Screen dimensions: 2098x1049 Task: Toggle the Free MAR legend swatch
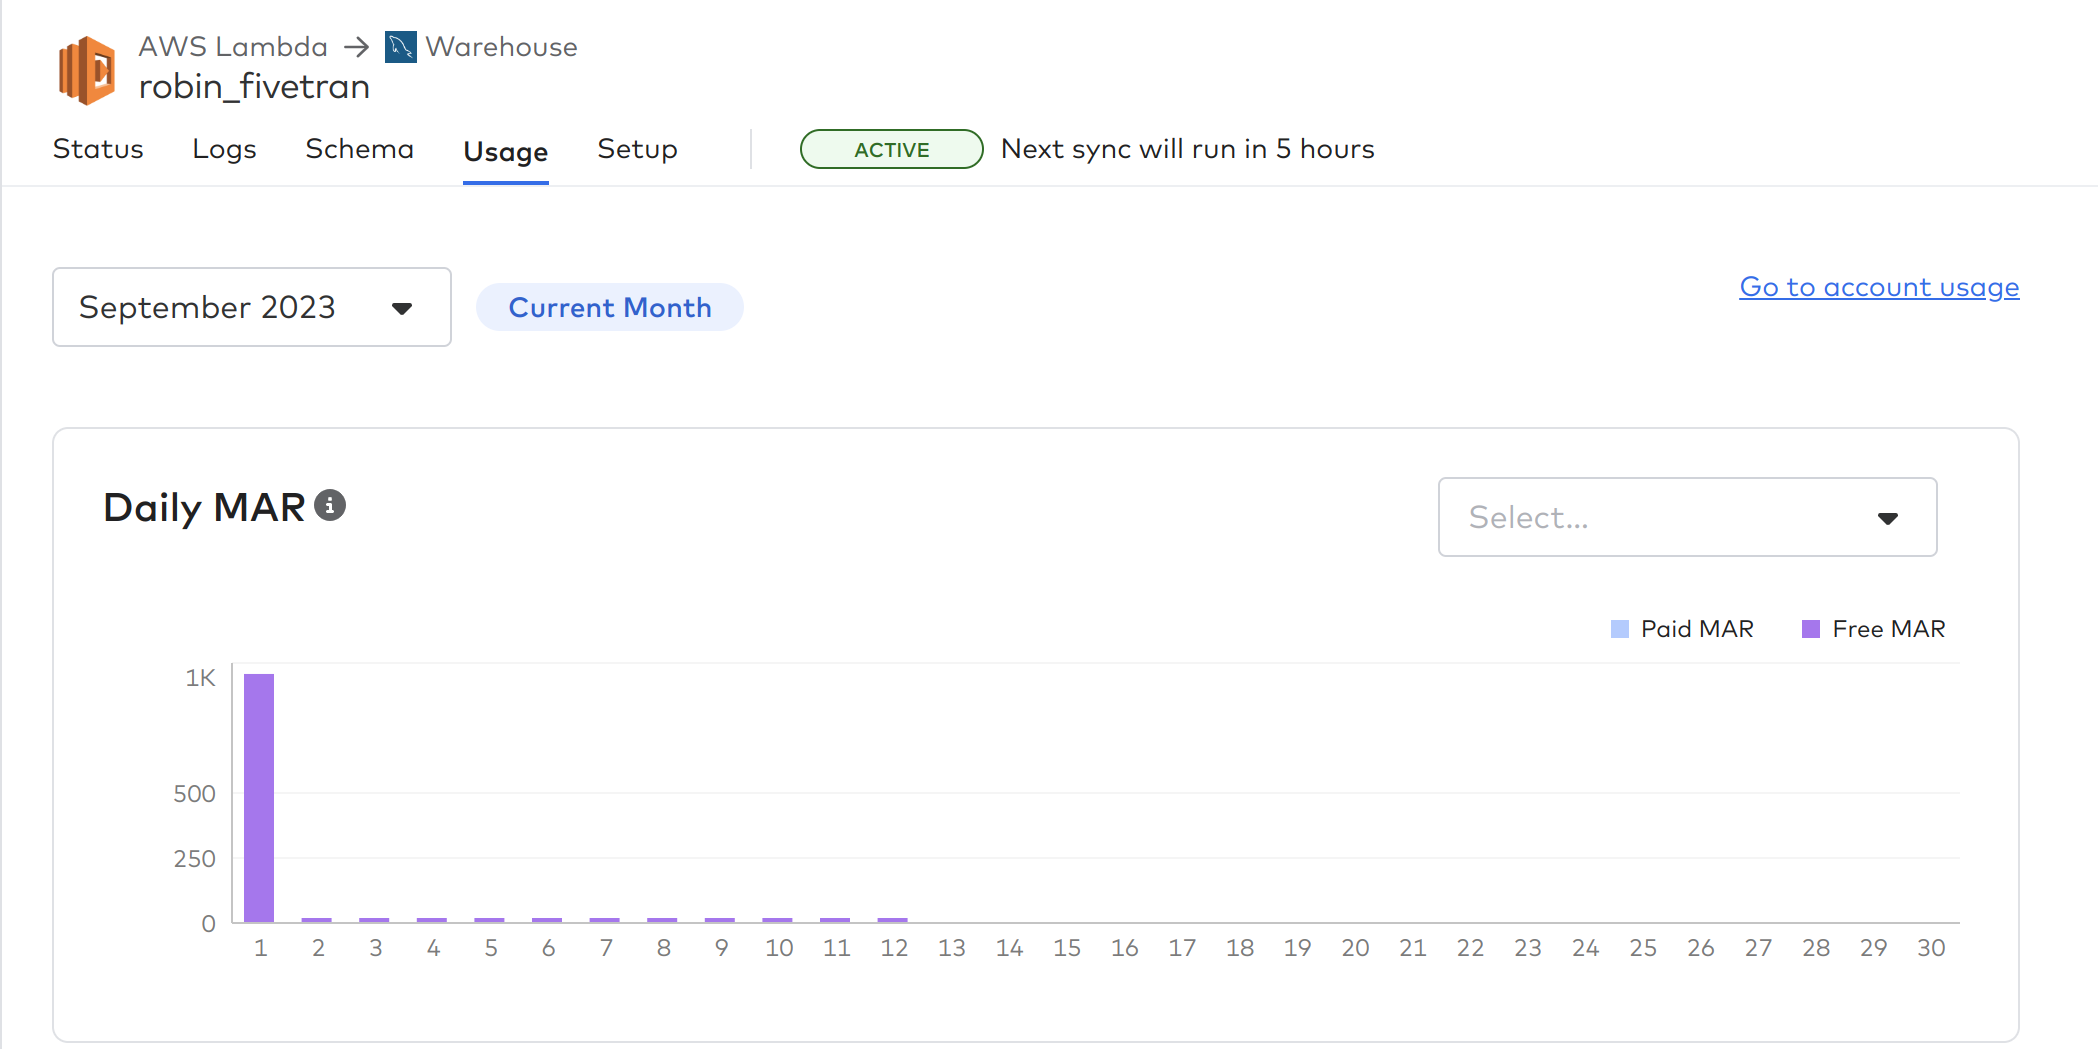tap(1811, 629)
